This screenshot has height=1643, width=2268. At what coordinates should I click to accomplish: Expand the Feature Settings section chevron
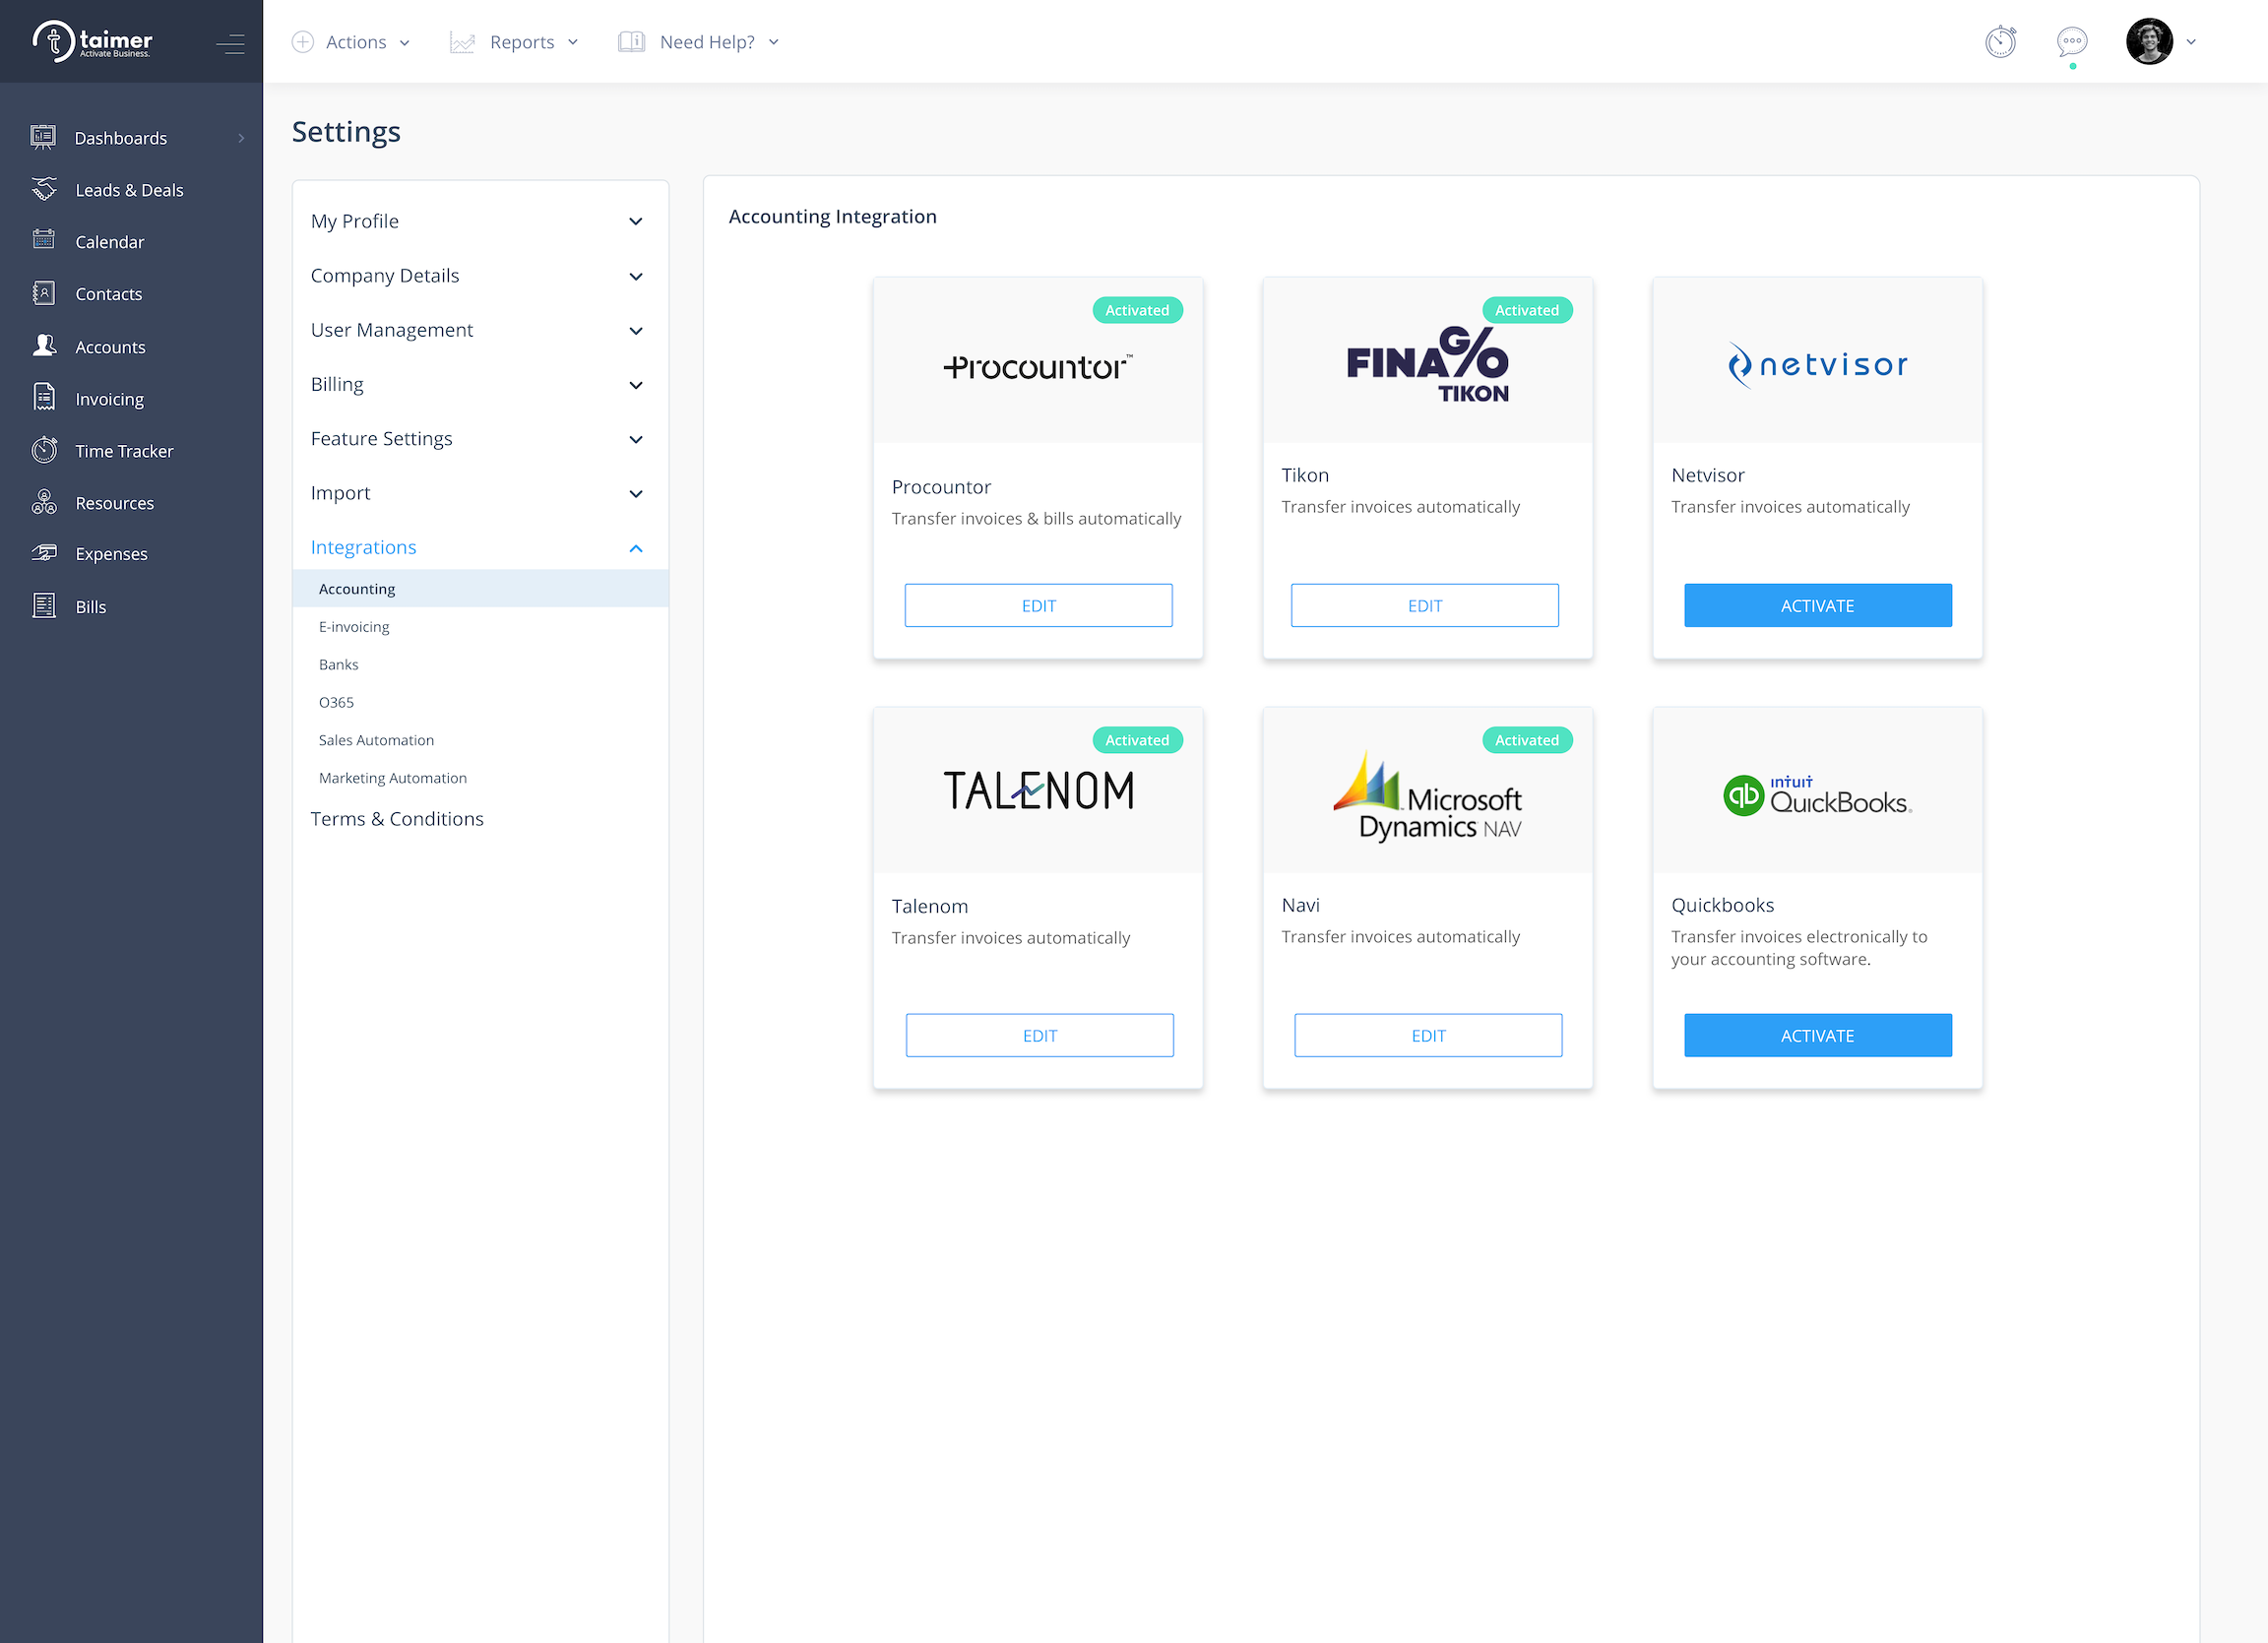pyautogui.click(x=636, y=440)
